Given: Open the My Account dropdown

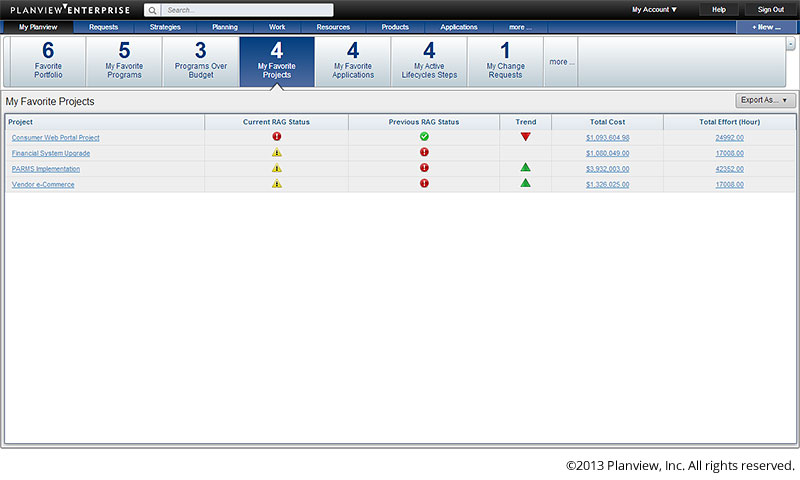Looking at the screenshot, I should [654, 10].
